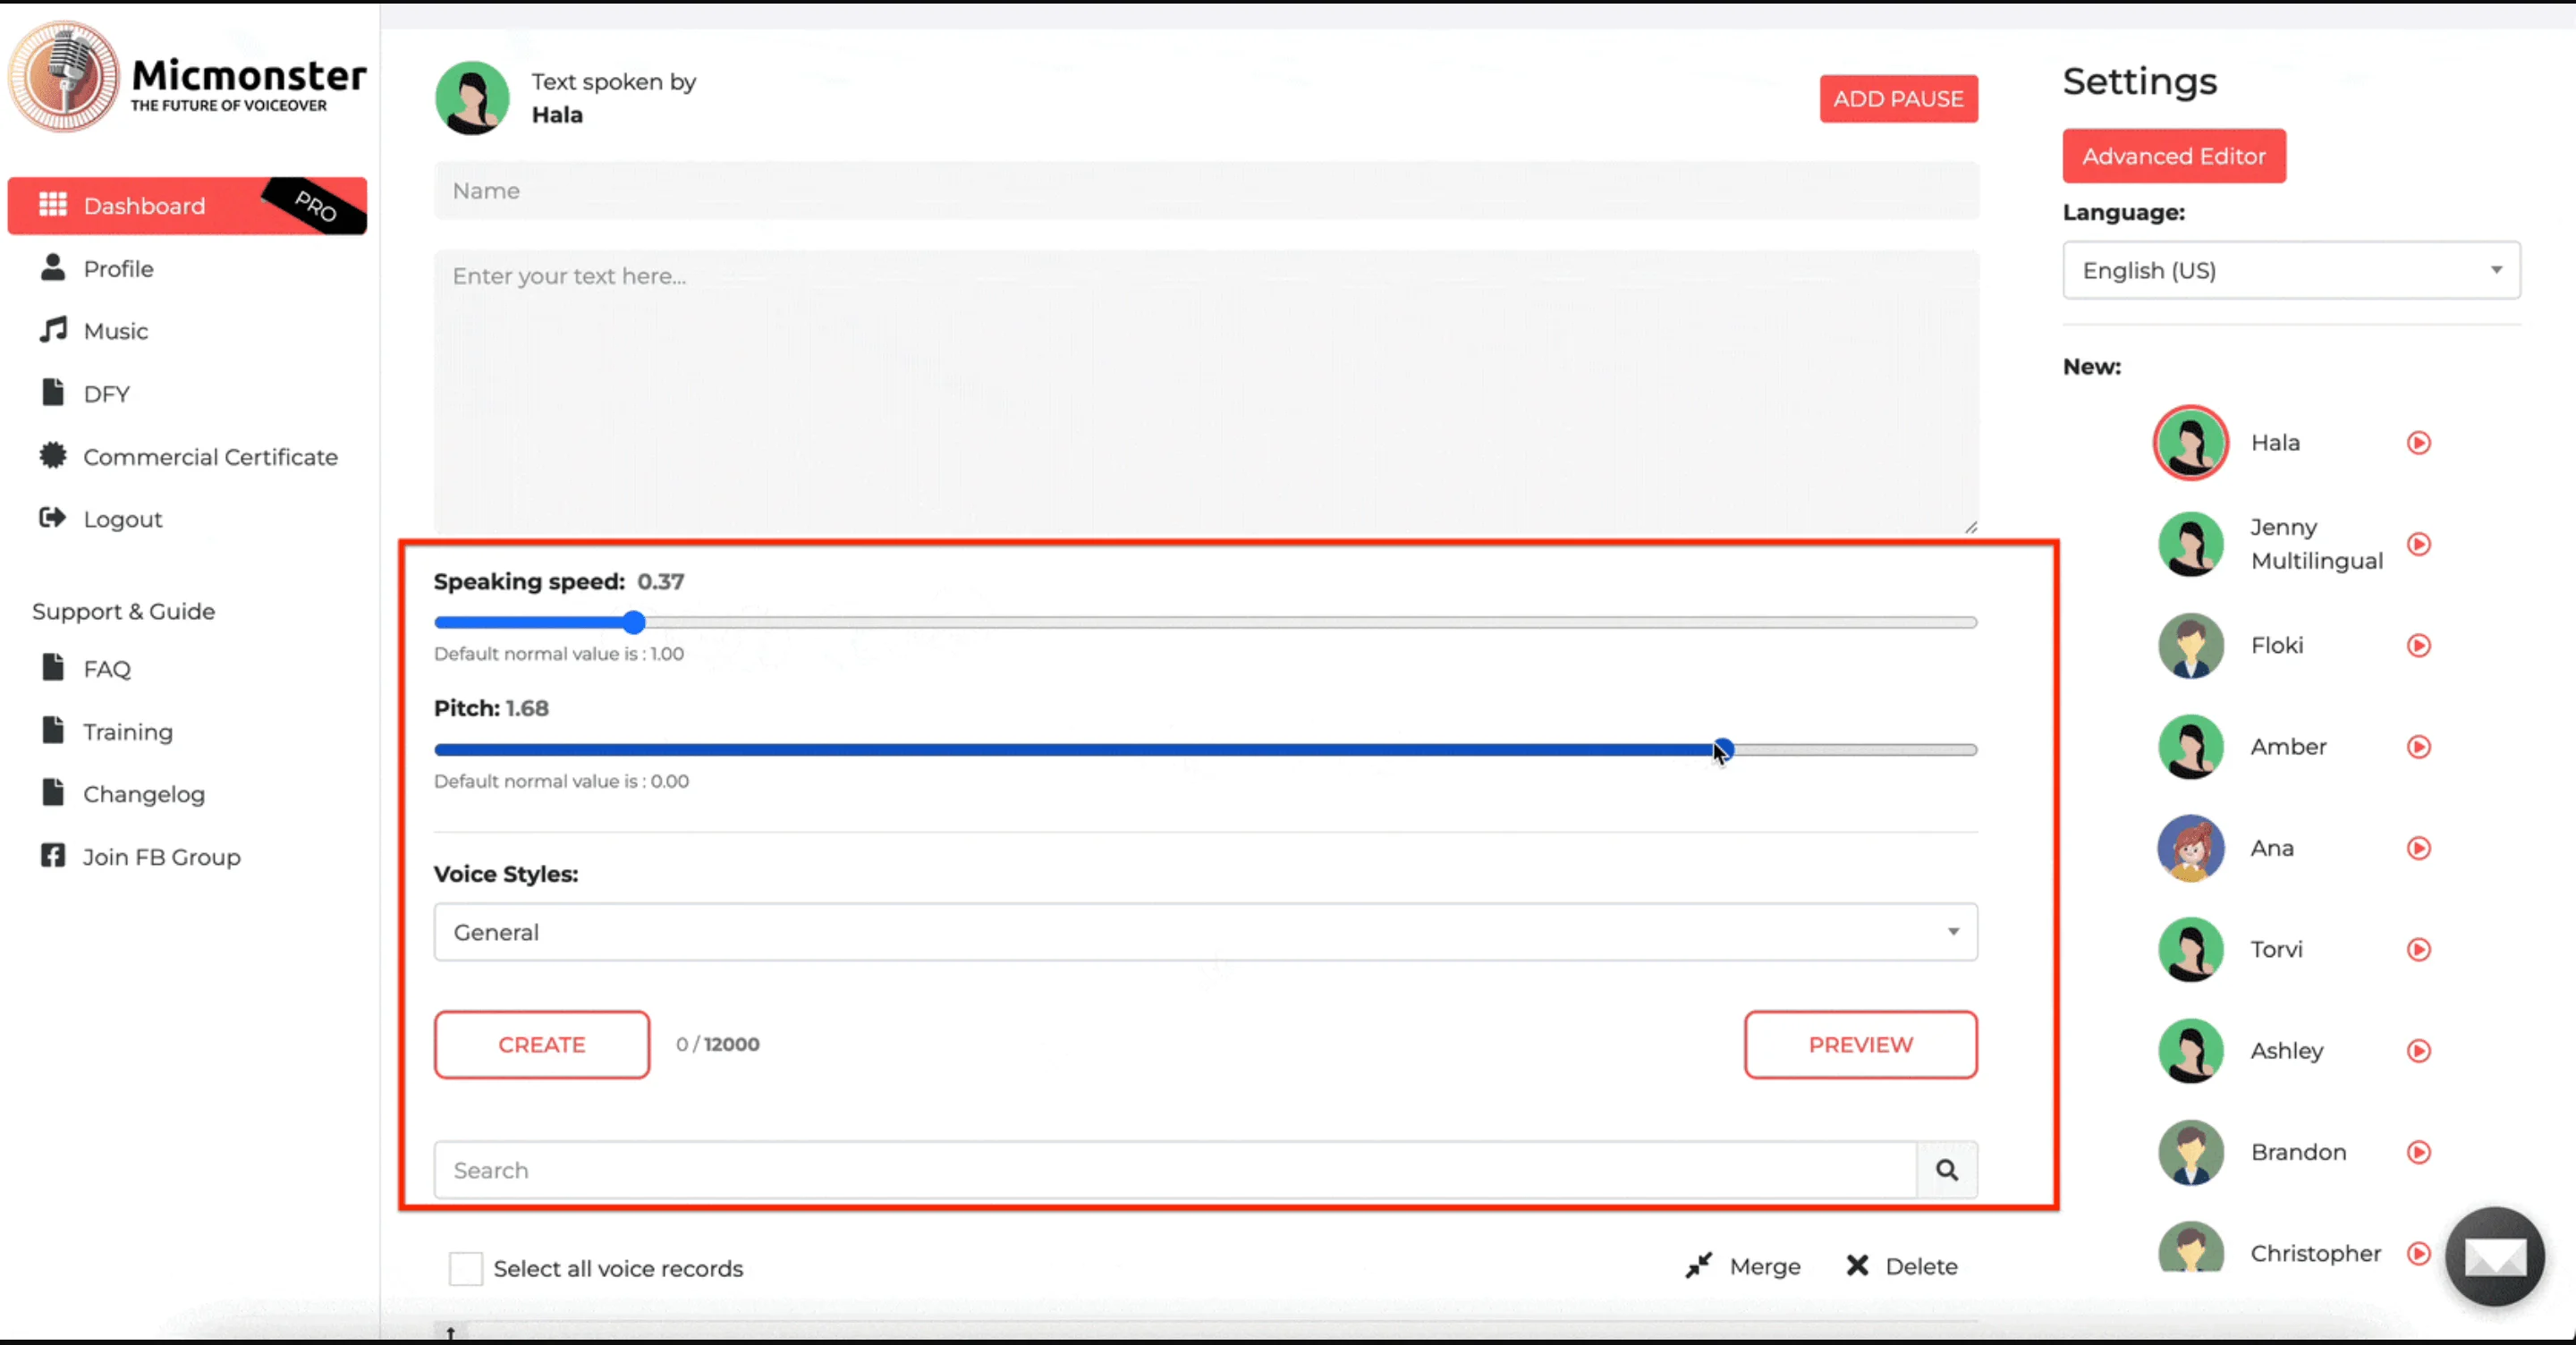This screenshot has height=1345, width=2576.
Task: Play the Floki voice sample
Action: [x=2418, y=646]
